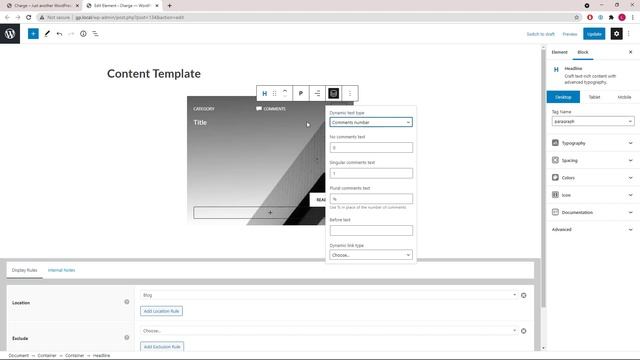This screenshot has height=360, width=640.
Task: Toggle the dynamic data toolbar icon
Action: 333,93
